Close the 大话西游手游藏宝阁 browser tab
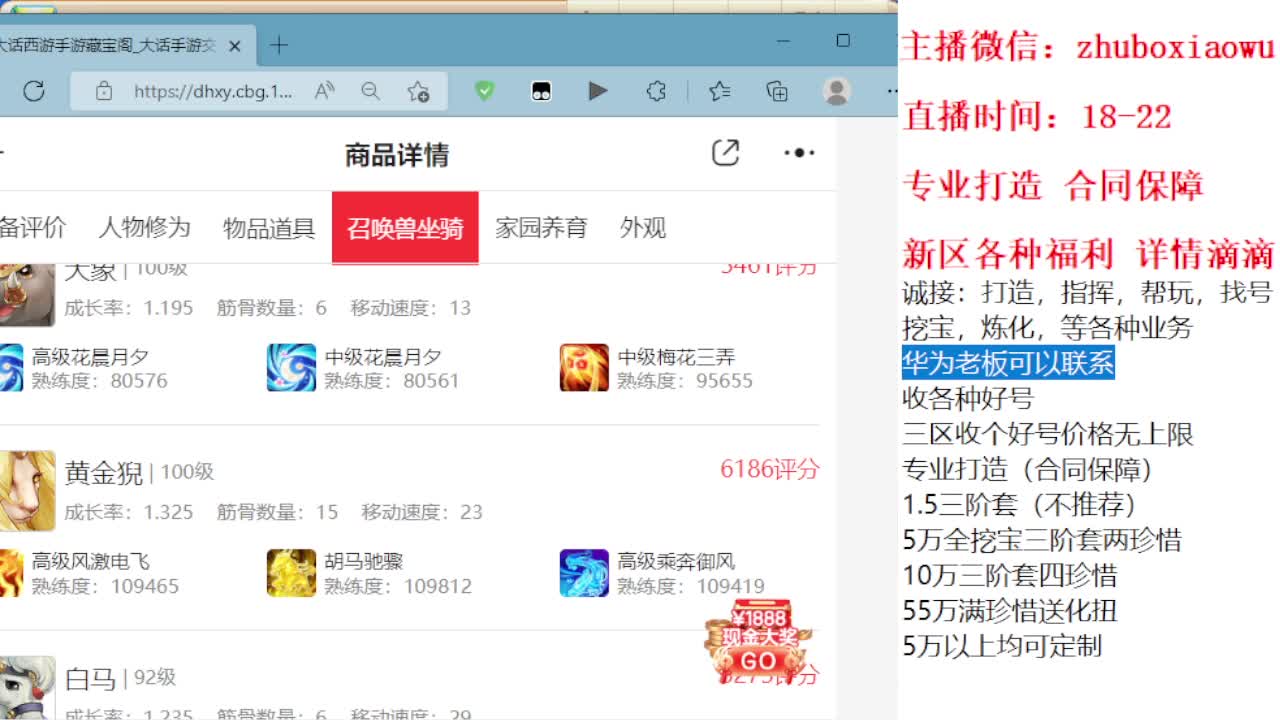This screenshot has width=1280, height=720. click(235, 45)
